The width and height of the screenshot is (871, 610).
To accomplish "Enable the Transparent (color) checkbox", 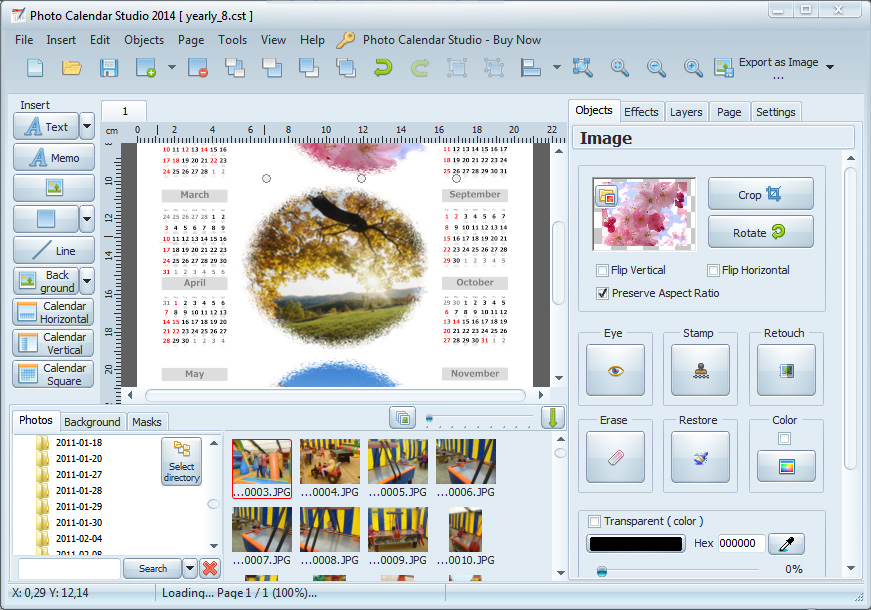I will [x=595, y=521].
